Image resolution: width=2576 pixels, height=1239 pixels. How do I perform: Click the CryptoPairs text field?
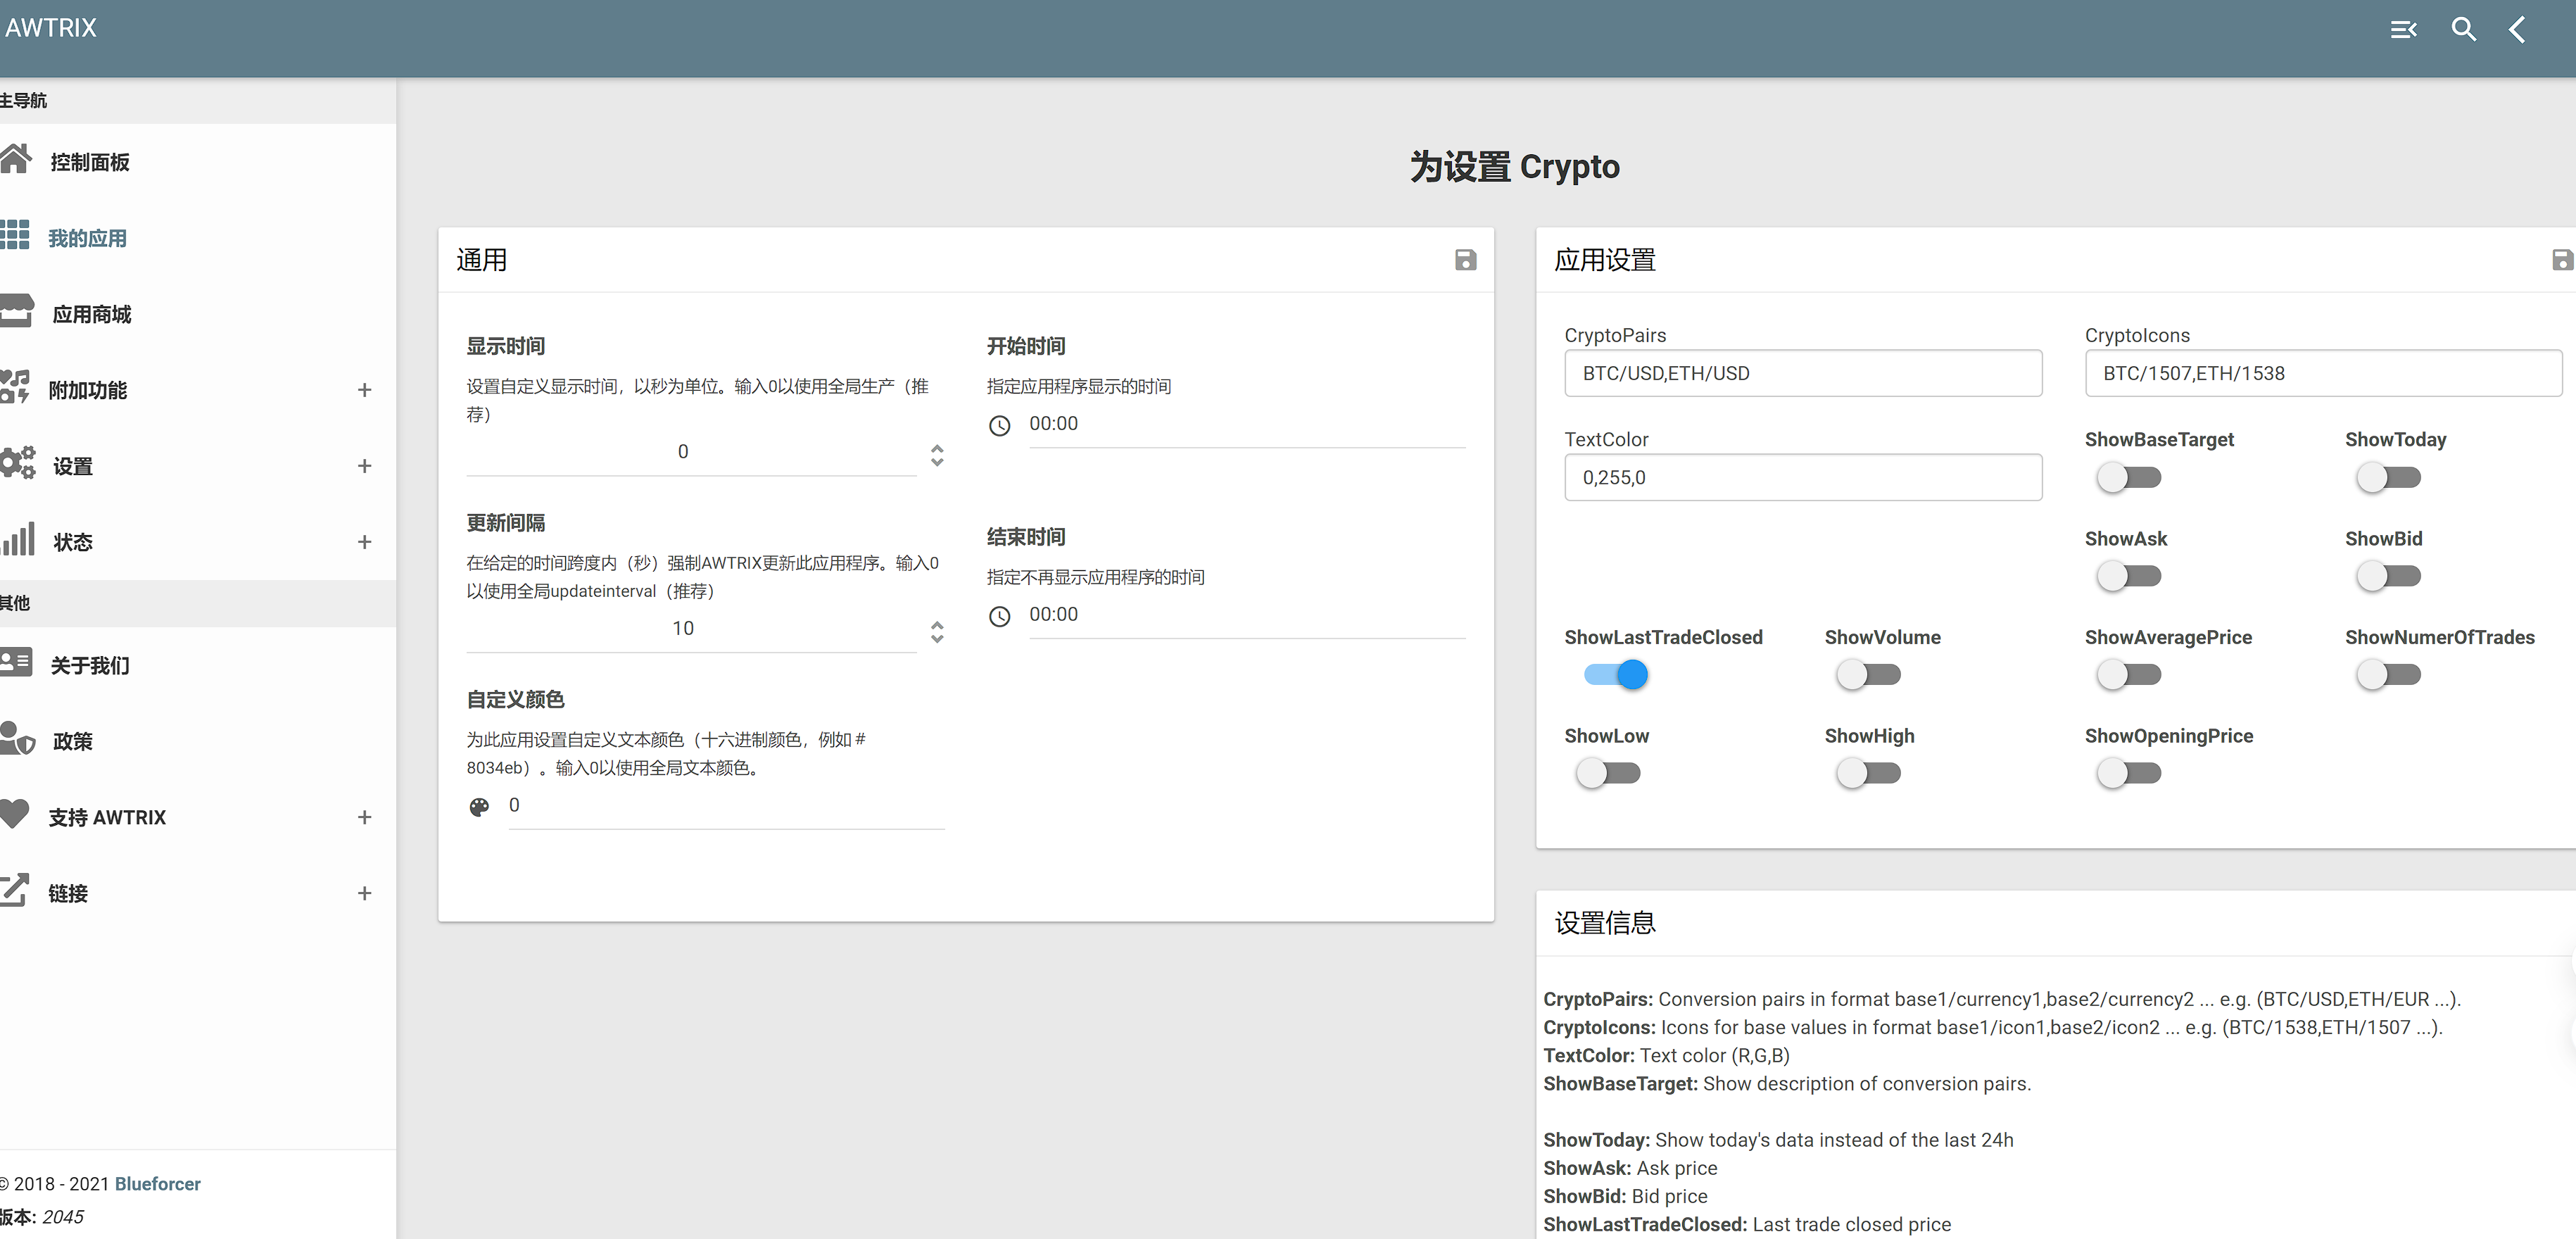pos(1802,373)
